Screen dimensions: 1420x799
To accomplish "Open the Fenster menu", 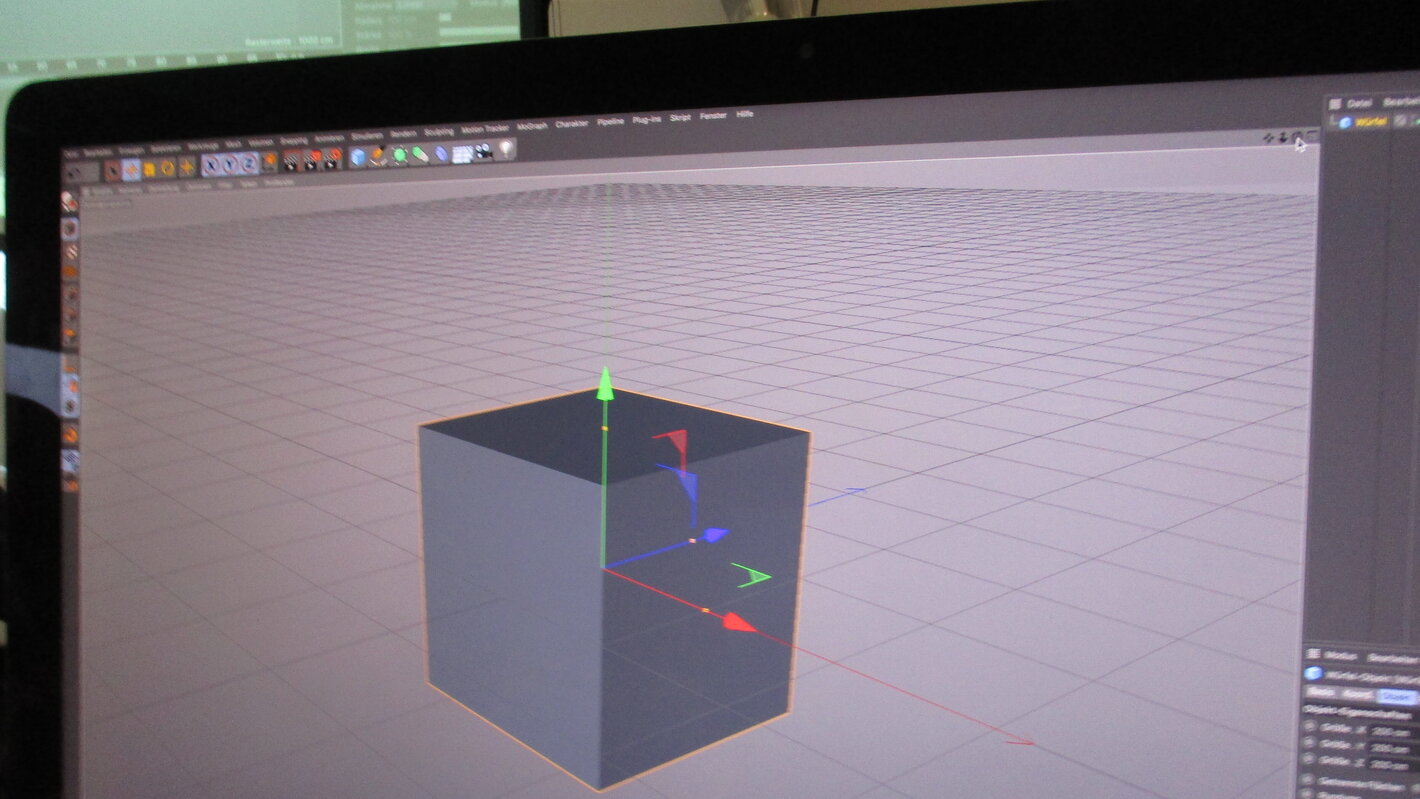I will pos(713,116).
